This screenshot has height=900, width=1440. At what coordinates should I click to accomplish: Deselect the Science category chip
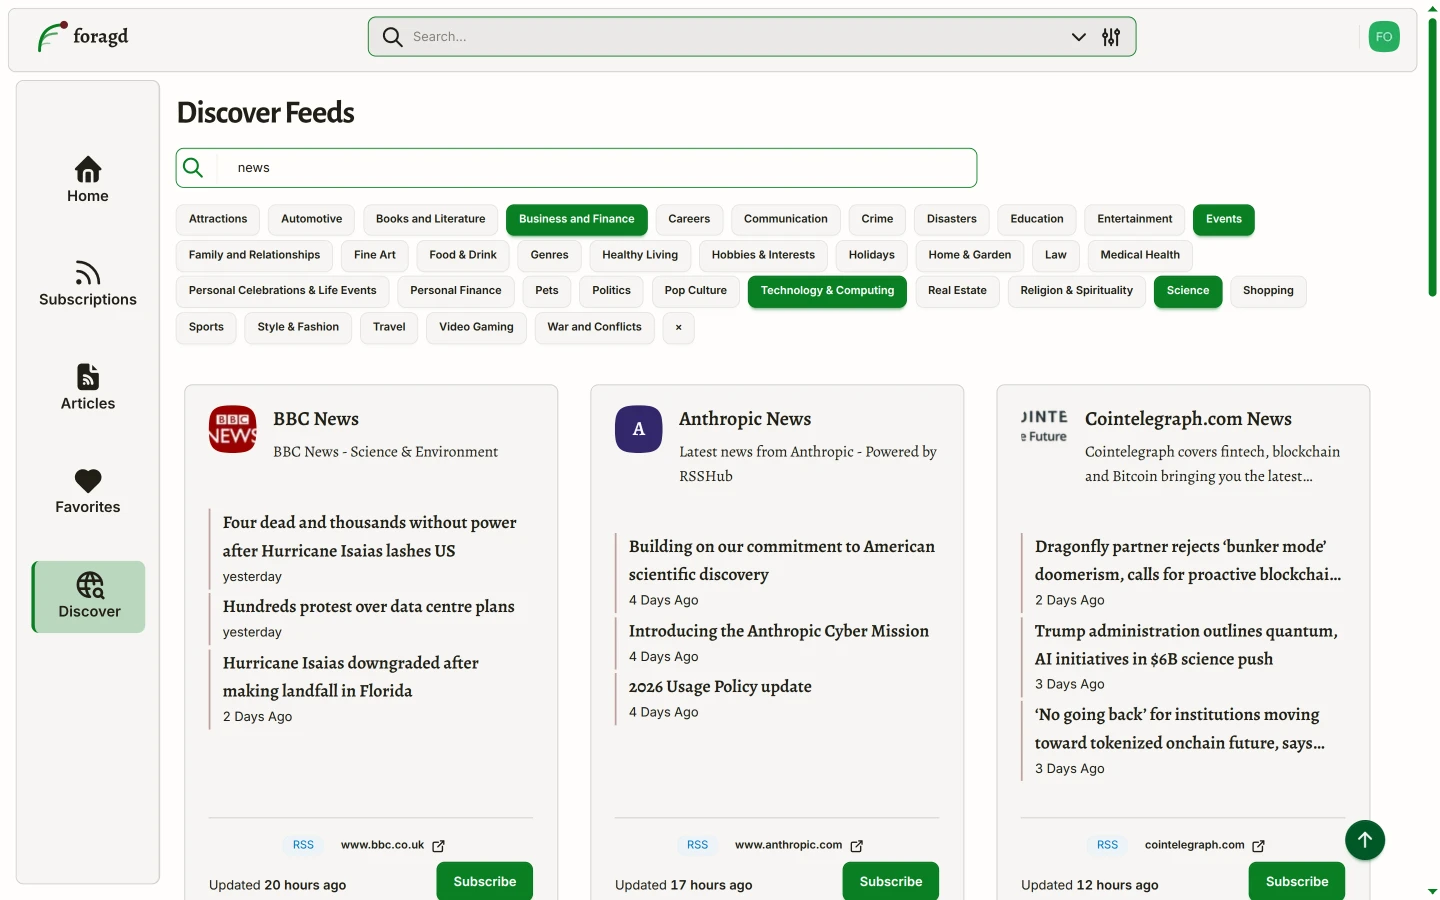pyautogui.click(x=1188, y=291)
